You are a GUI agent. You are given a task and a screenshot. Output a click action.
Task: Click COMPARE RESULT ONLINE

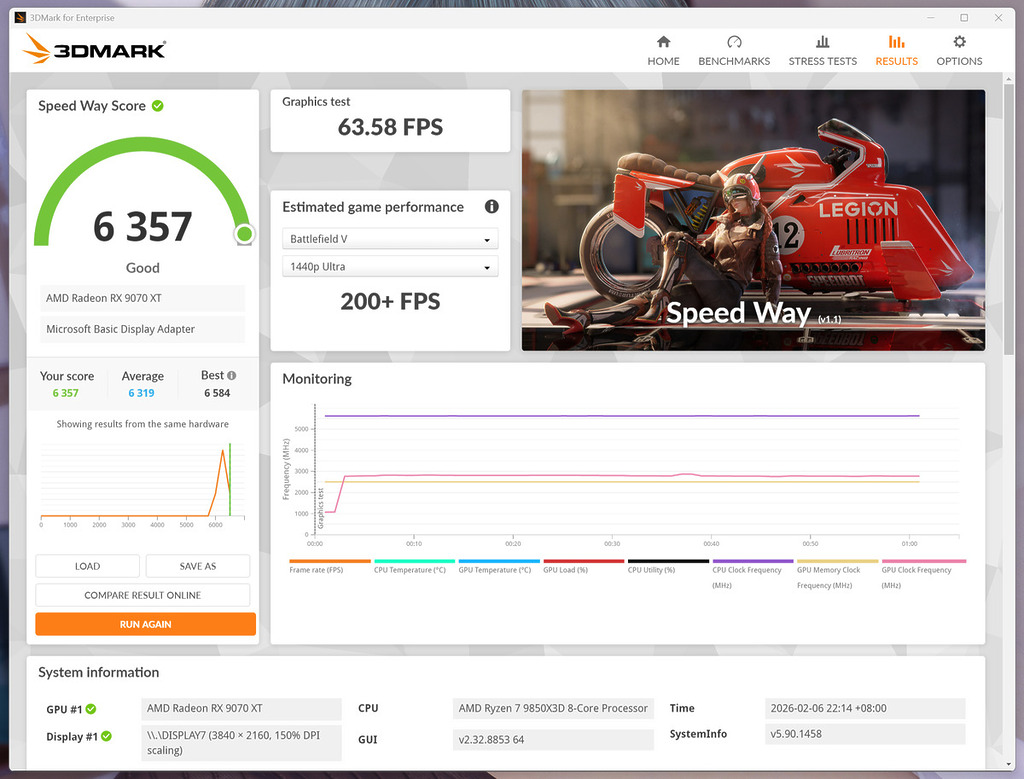(142, 594)
